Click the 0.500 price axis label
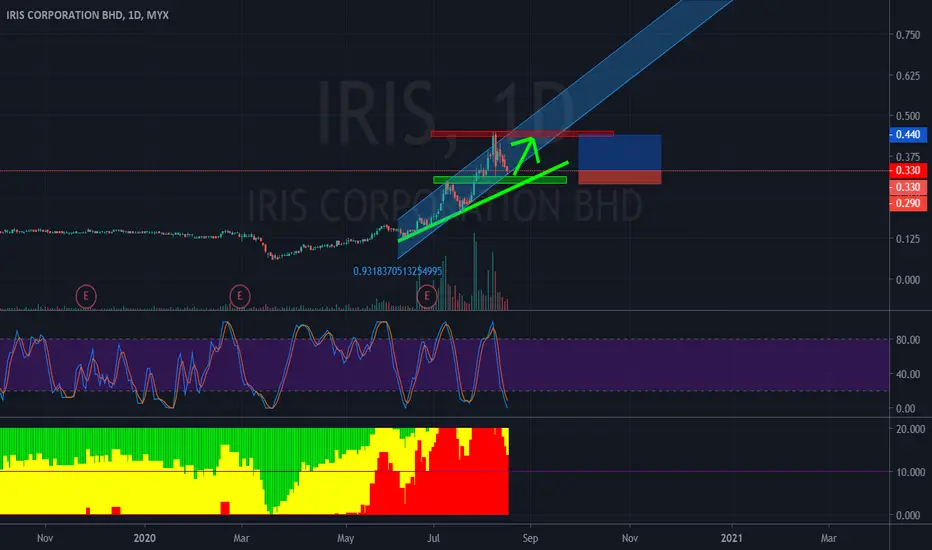This screenshot has height=550, width=932. (908, 116)
